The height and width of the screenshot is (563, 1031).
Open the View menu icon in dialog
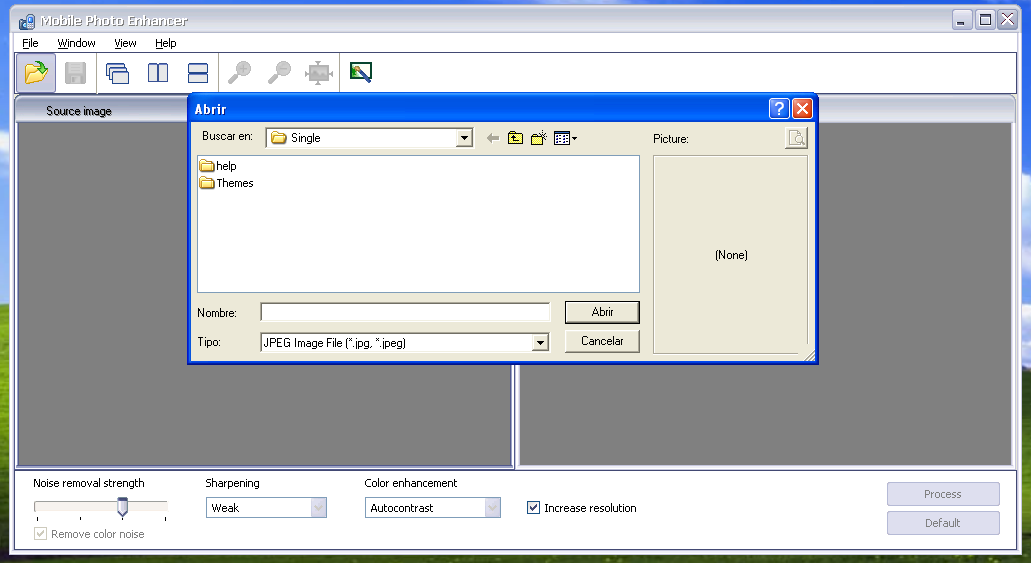(565, 138)
